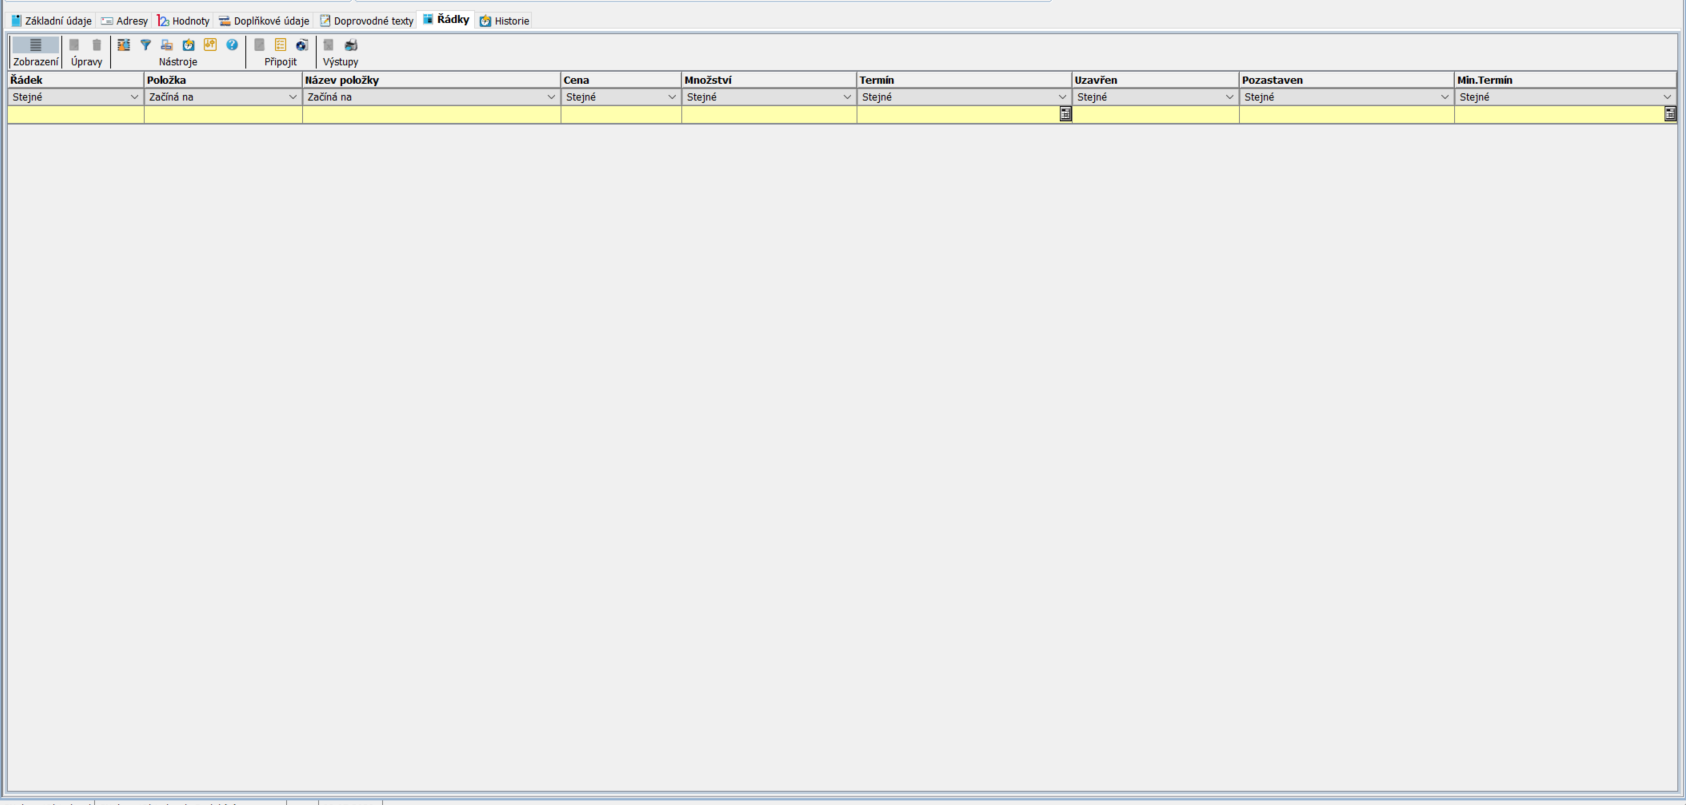Click the list view icon above Zobrazení

tap(35, 45)
